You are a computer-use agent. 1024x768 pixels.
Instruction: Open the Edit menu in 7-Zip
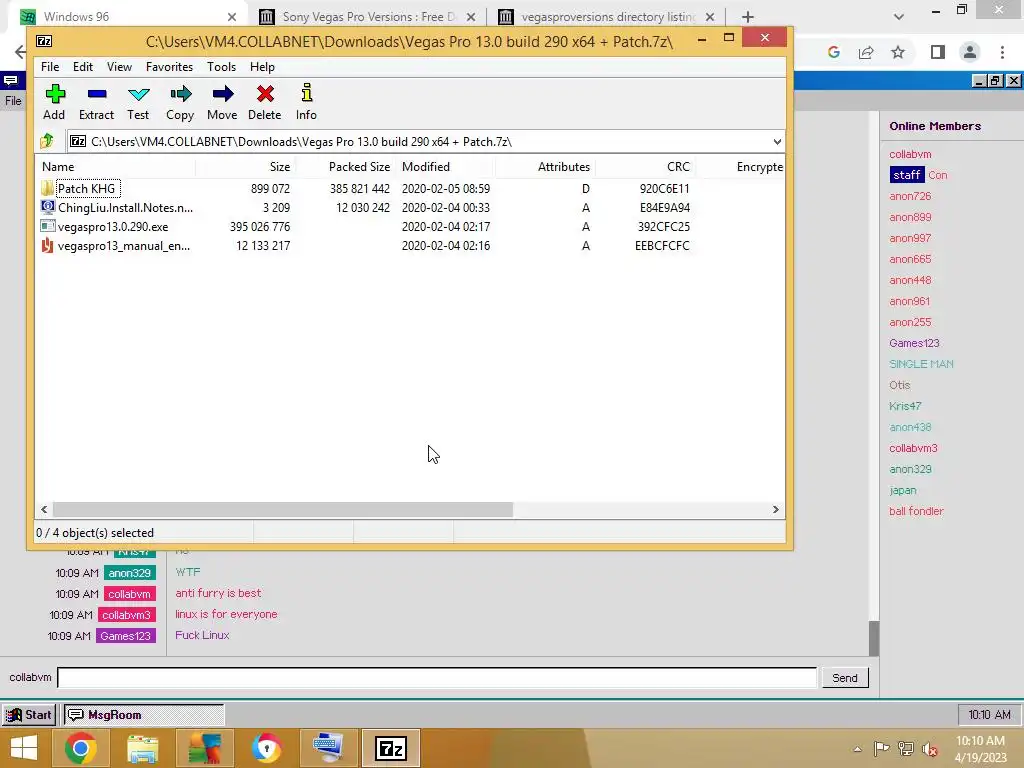coord(82,67)
